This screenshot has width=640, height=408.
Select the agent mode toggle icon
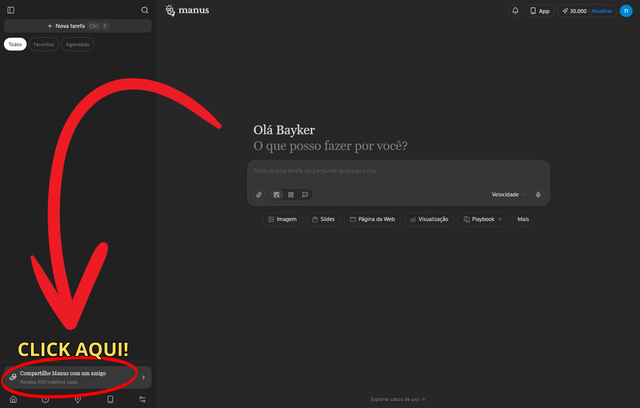click(277, 195)
